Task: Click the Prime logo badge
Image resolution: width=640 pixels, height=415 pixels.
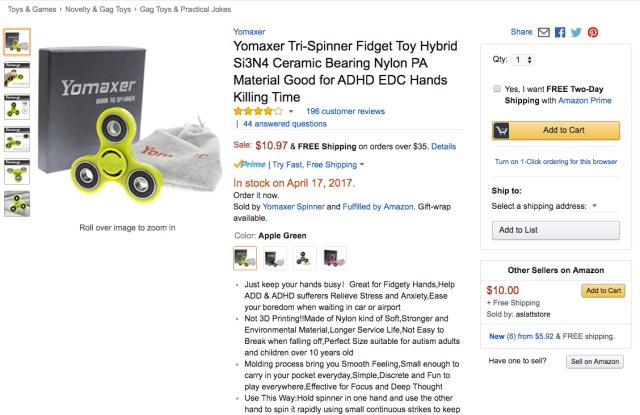Action: point(249,164)
